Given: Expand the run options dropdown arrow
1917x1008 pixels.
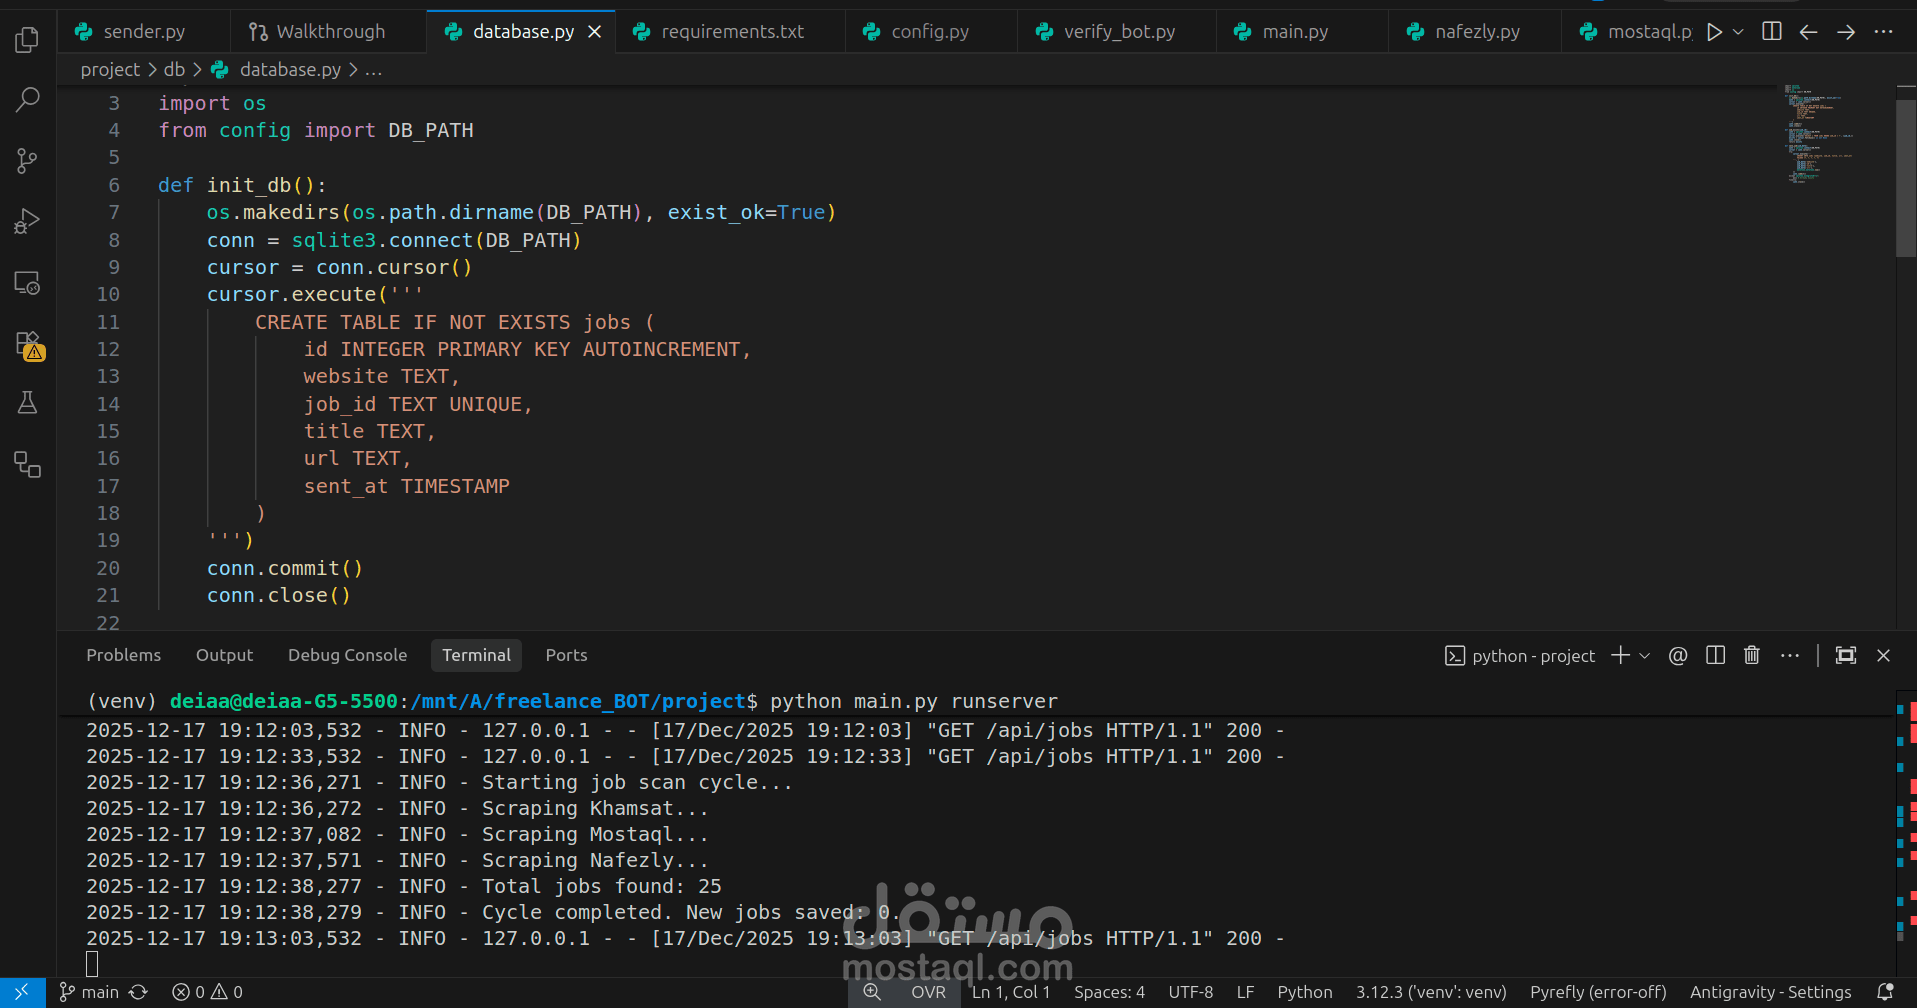Looking at the screenshot, I should 1738,32.
